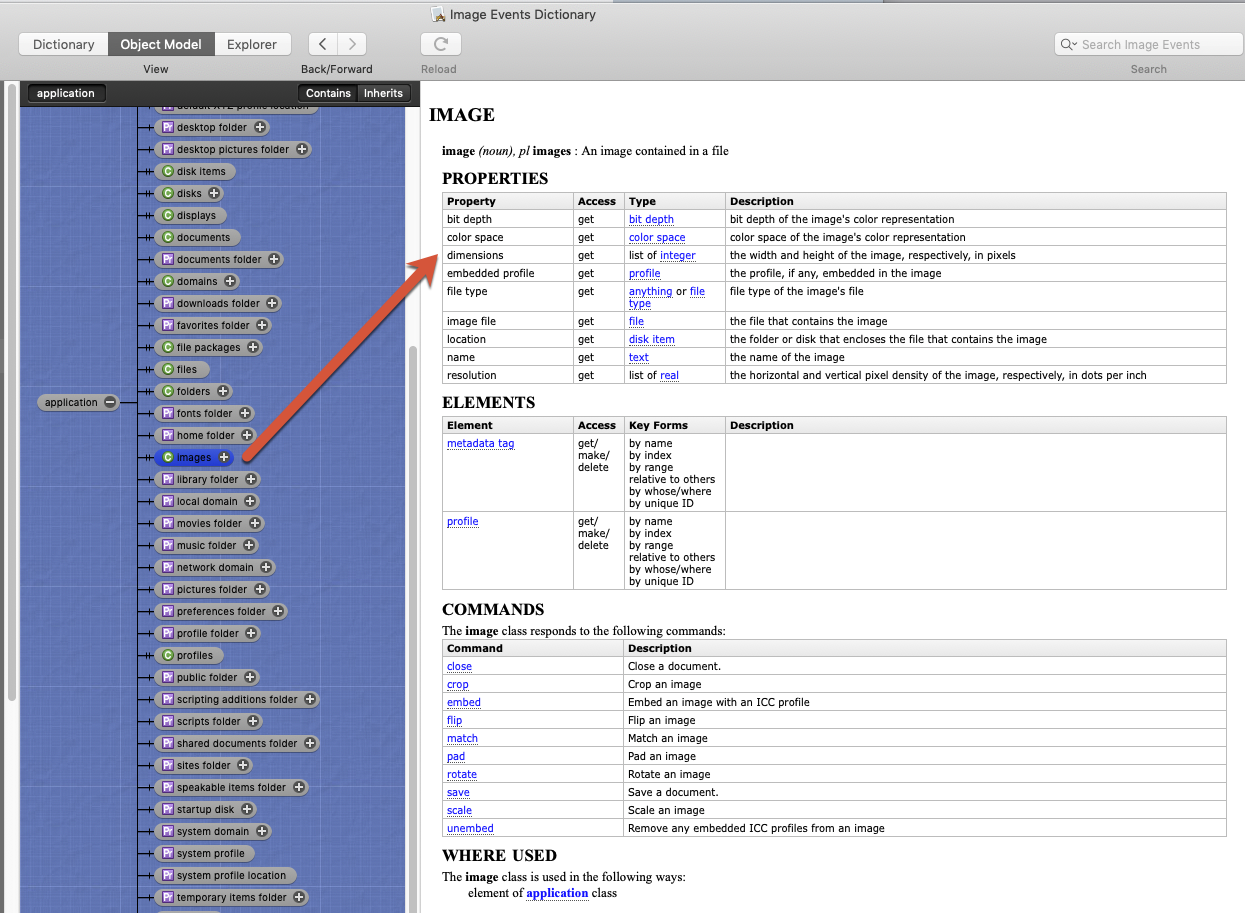This screenshot has height=913, width=1245.
Task: Expand the shared documents folder node
Action: pyautogui.click(x=310, y=744)
